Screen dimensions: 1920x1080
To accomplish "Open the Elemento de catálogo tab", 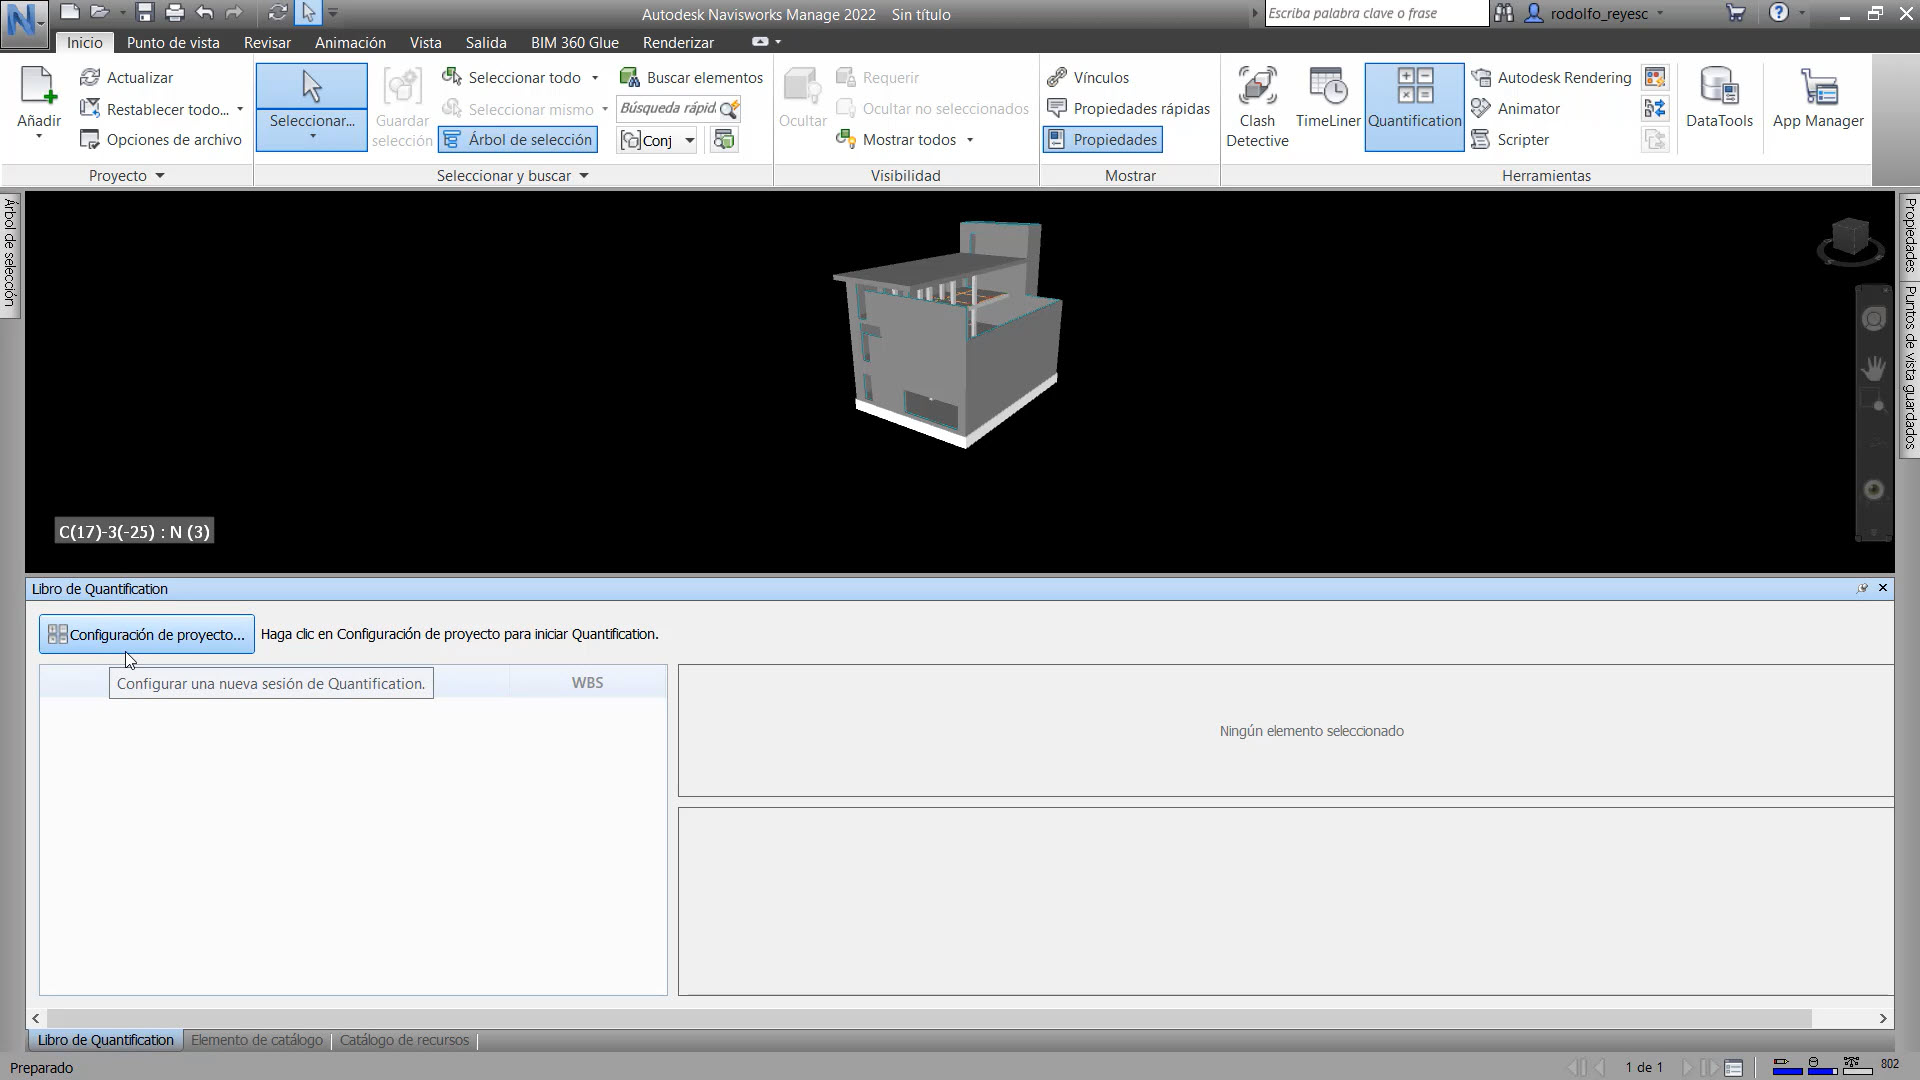I will 256,1040.
